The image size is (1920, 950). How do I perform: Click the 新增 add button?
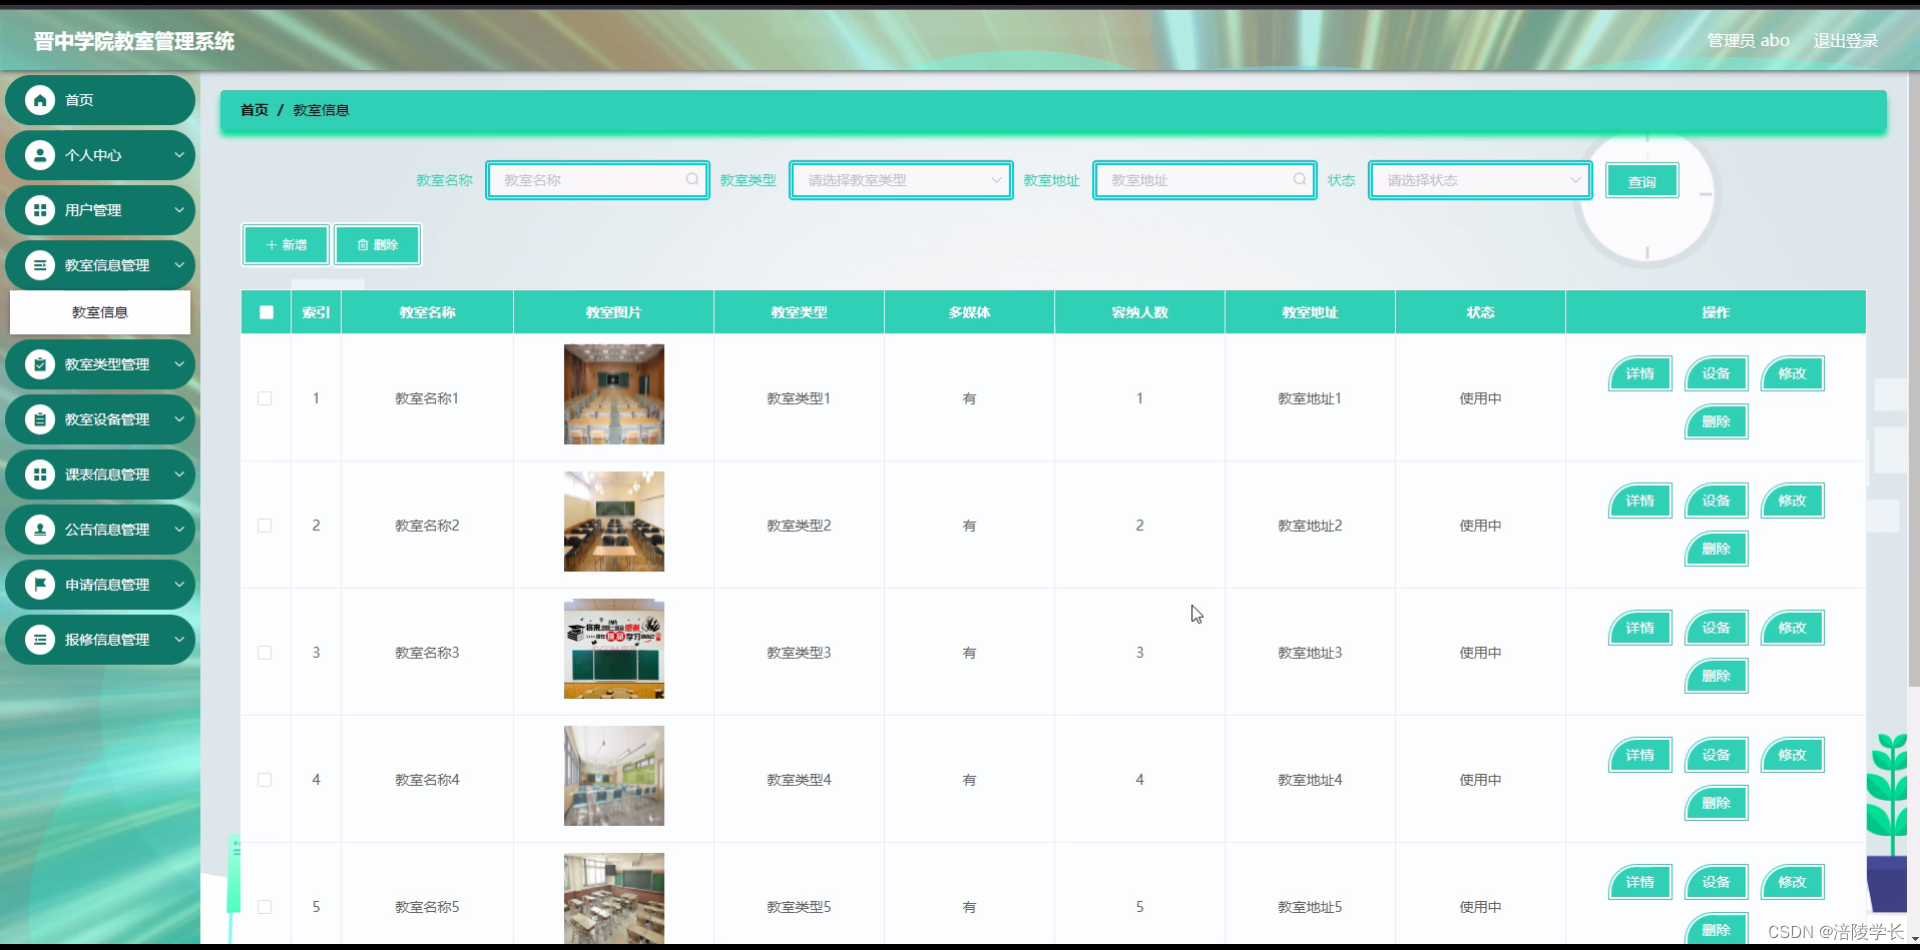[x=285, y=244]
